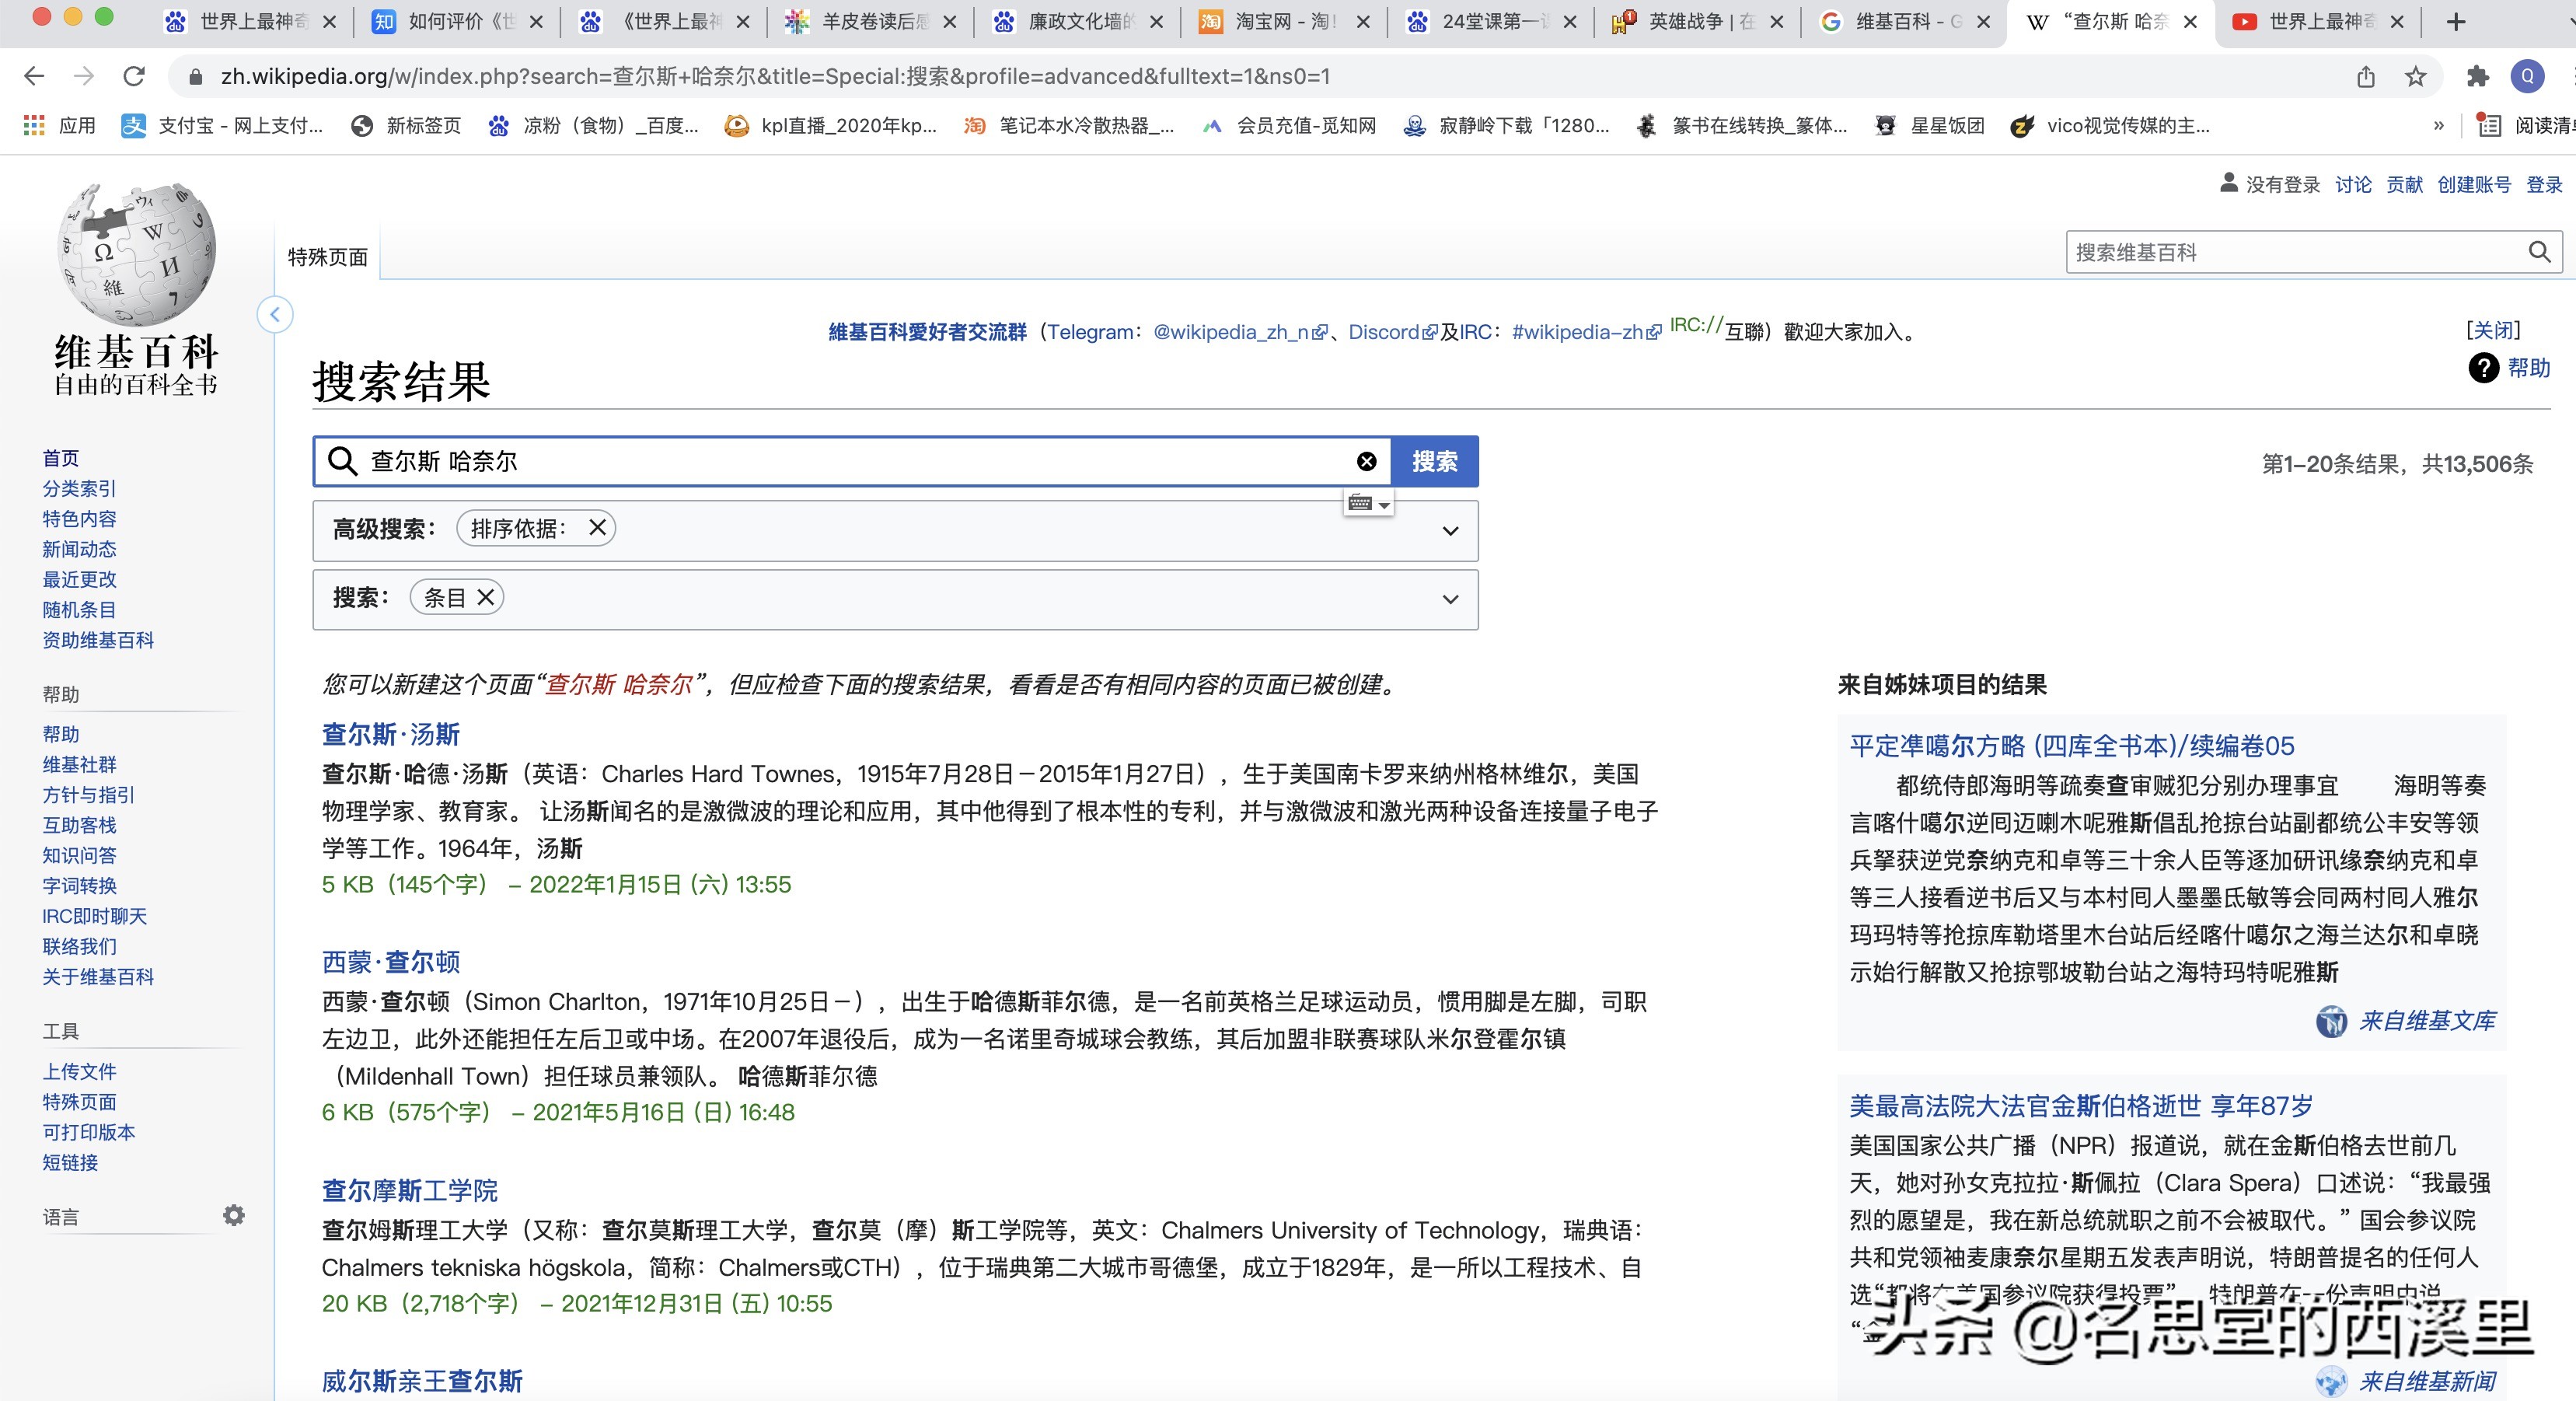Open language settings via the gear icon
The image size is (2576, 1401).
tap(233, 1215)
